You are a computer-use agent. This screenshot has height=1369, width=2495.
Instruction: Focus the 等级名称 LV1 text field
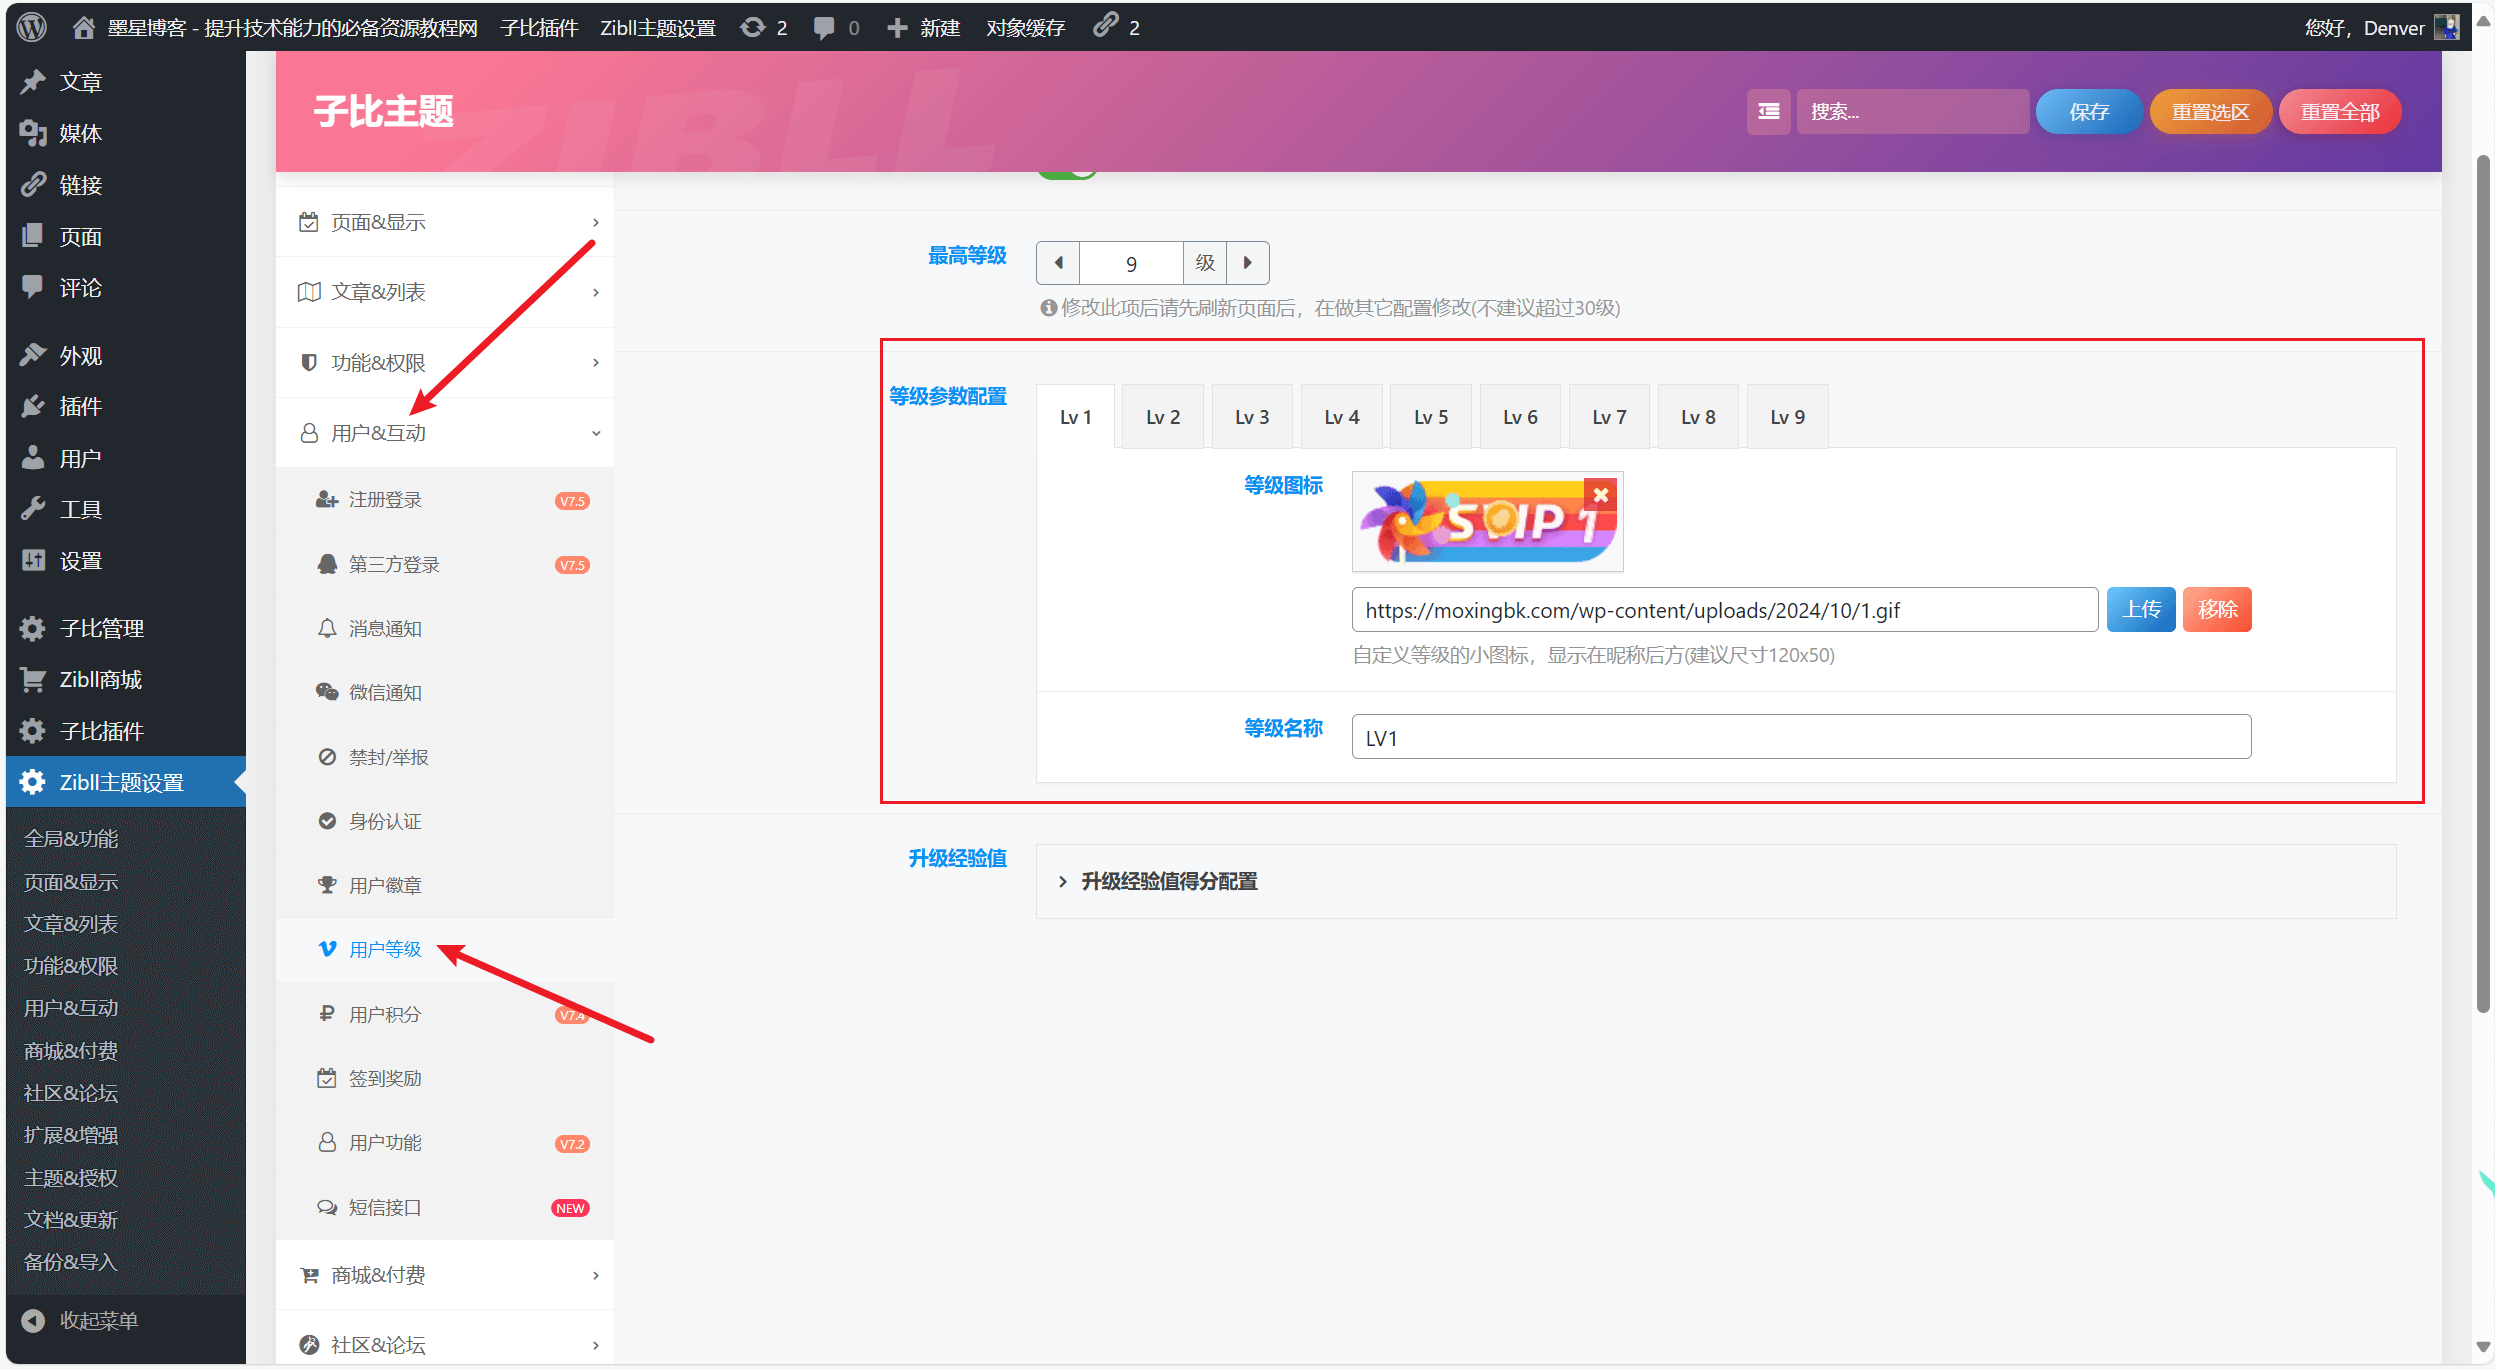pos(1801,737)
